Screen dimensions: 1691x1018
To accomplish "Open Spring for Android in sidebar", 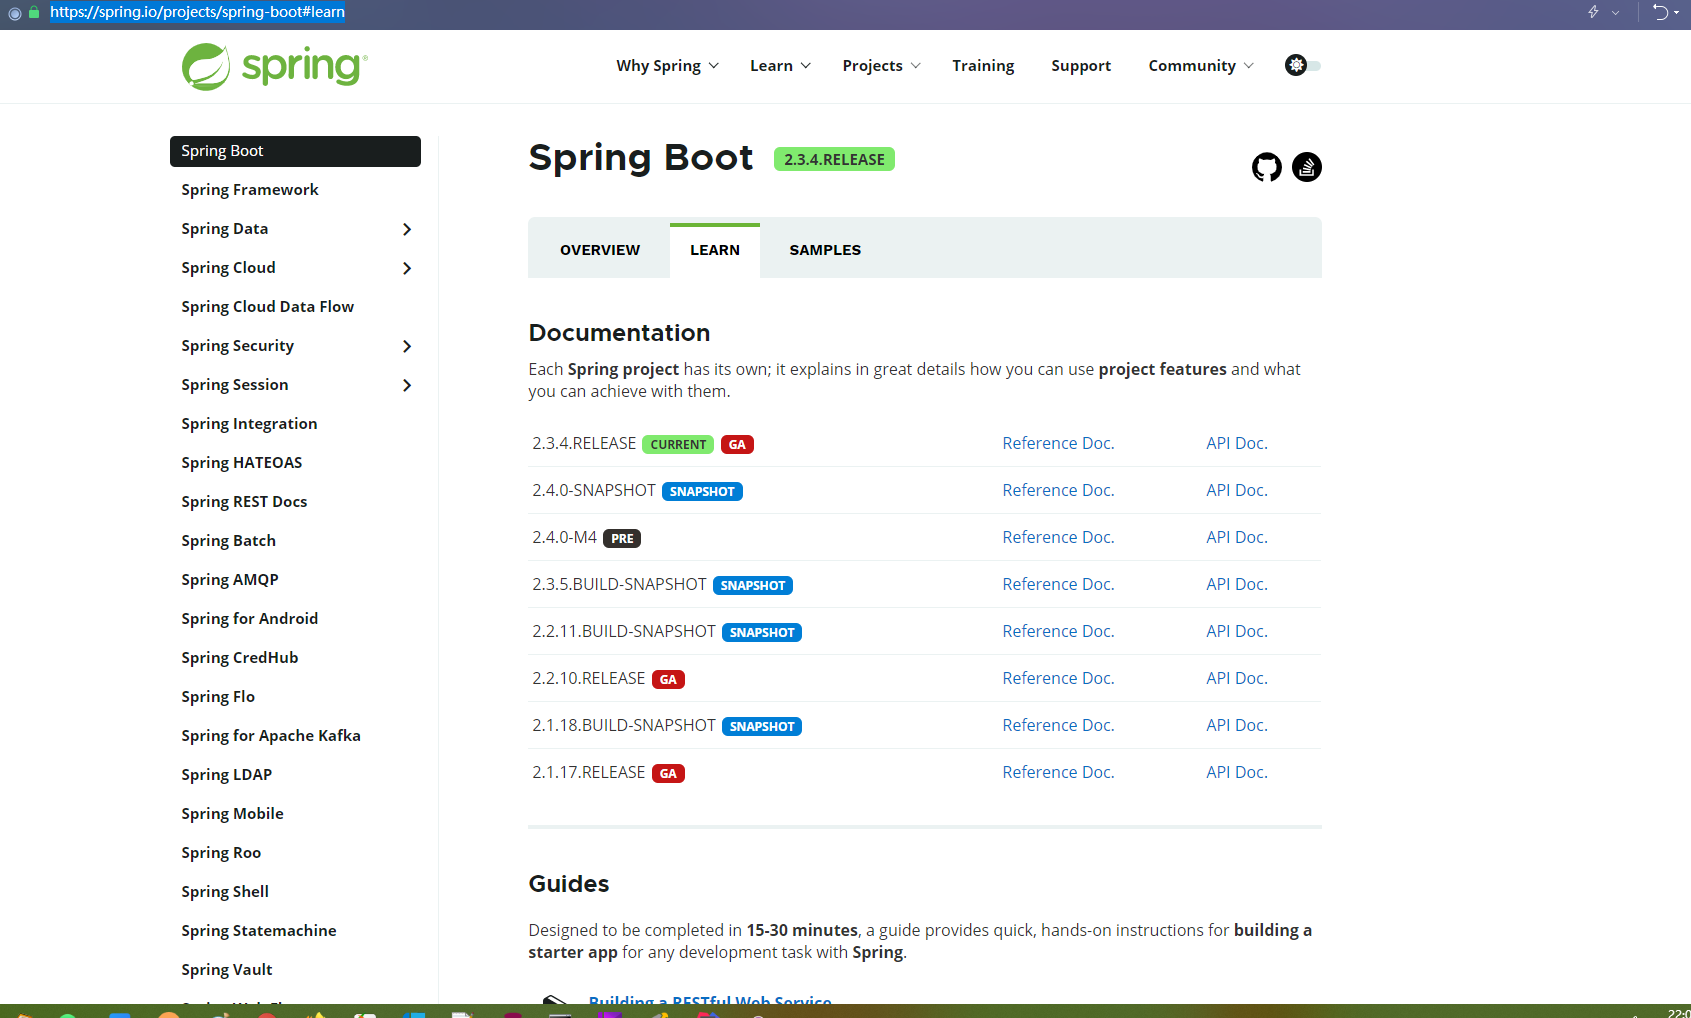I will 250,619.
